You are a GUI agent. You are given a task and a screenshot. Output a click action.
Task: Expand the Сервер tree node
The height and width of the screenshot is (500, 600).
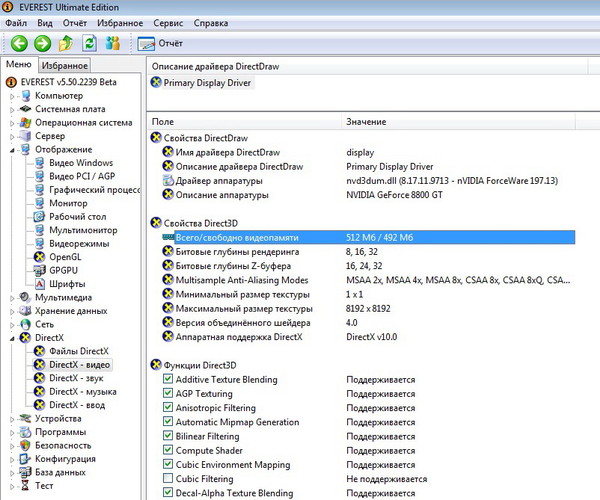click(x=12, y=137)
